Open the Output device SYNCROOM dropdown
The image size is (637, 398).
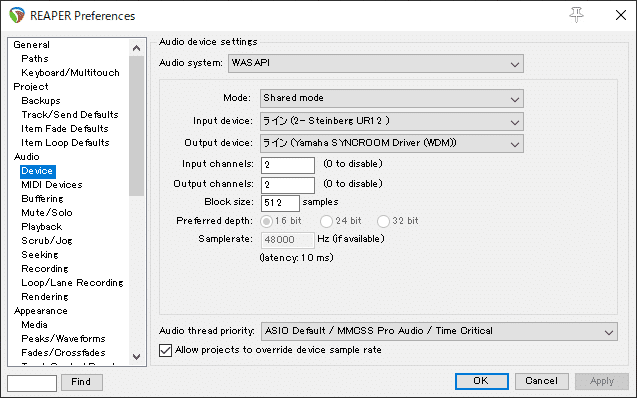pos(392,143)
